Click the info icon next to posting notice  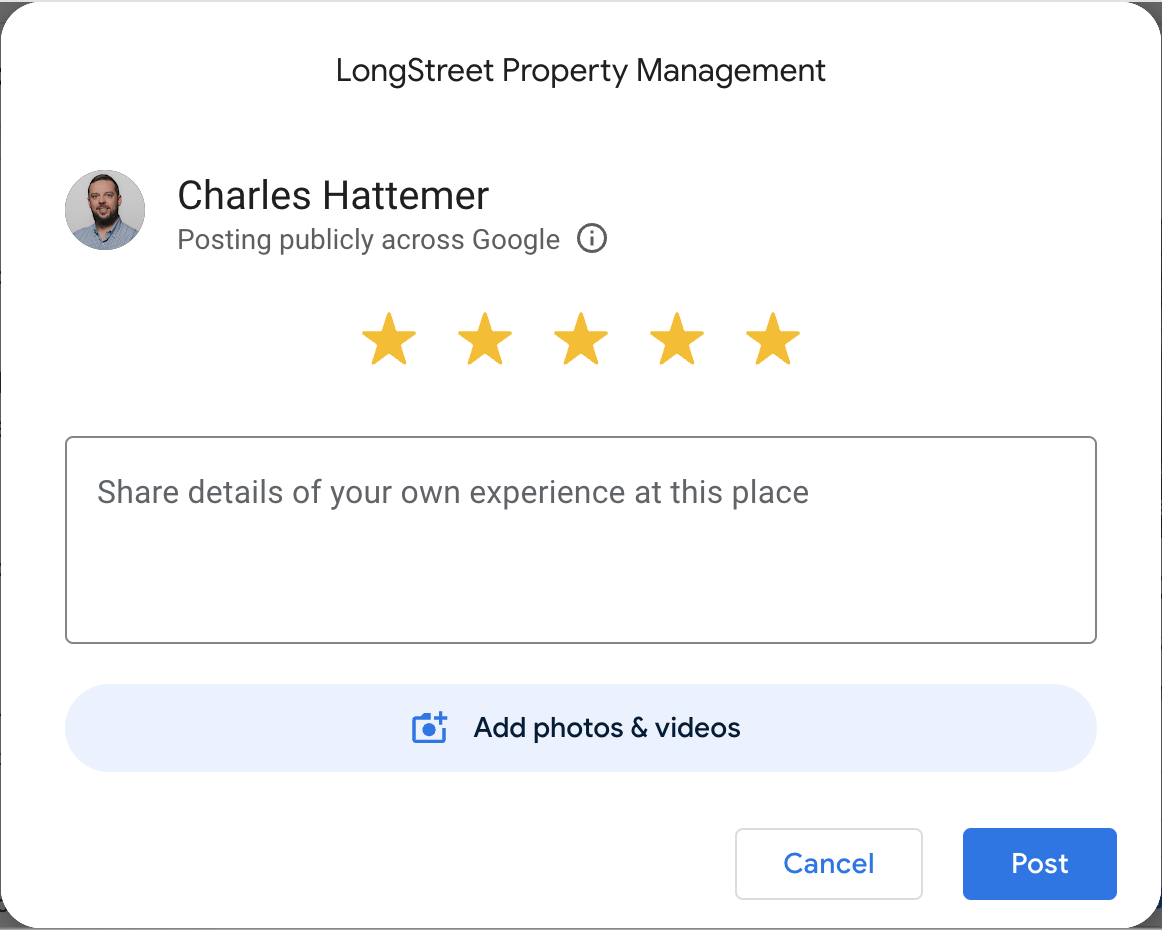[591, 239]
